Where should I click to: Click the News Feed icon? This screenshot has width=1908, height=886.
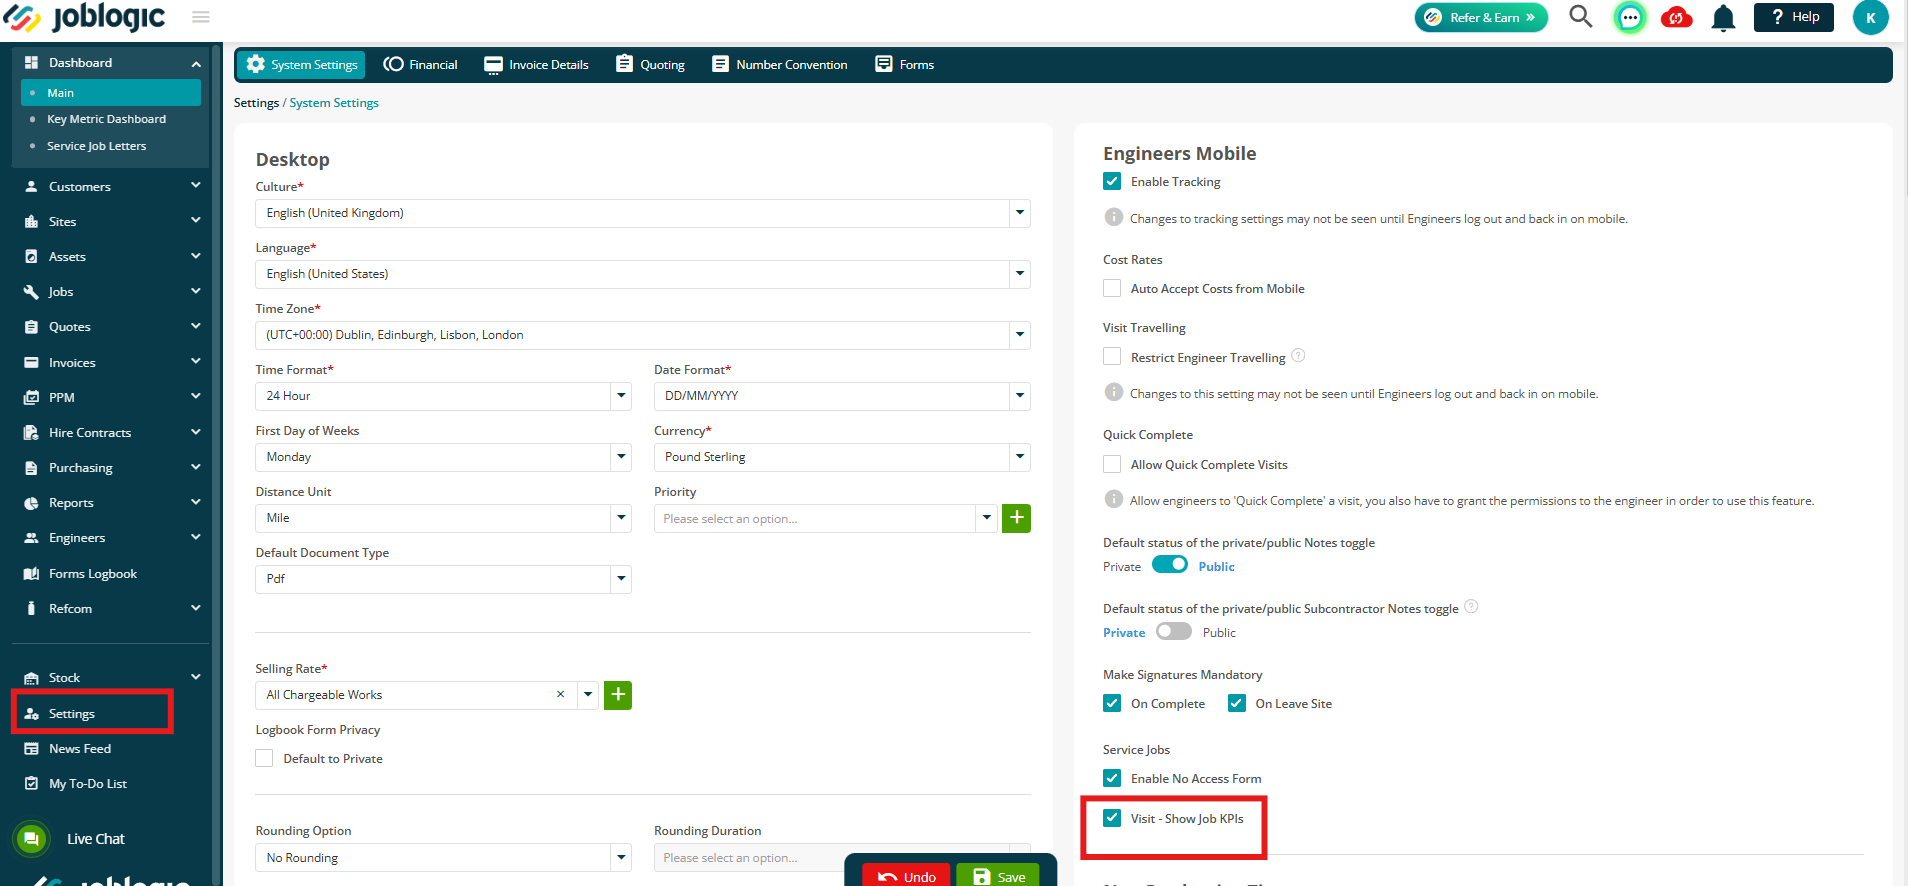pyautogui.click(x=31, y=749)
